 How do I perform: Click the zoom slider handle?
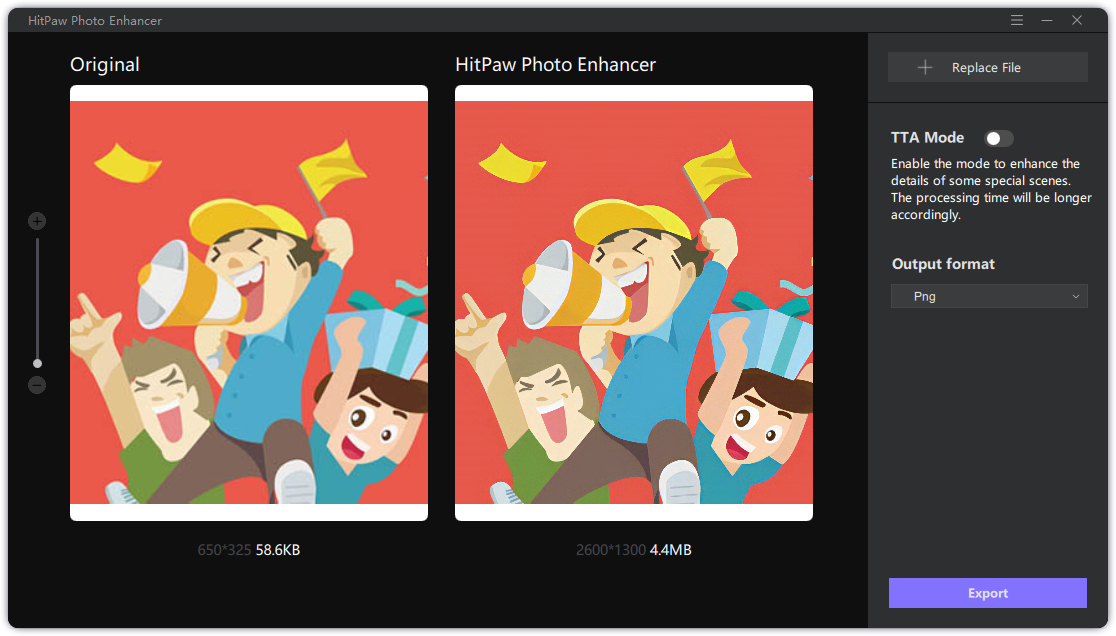tap(37, 363)
